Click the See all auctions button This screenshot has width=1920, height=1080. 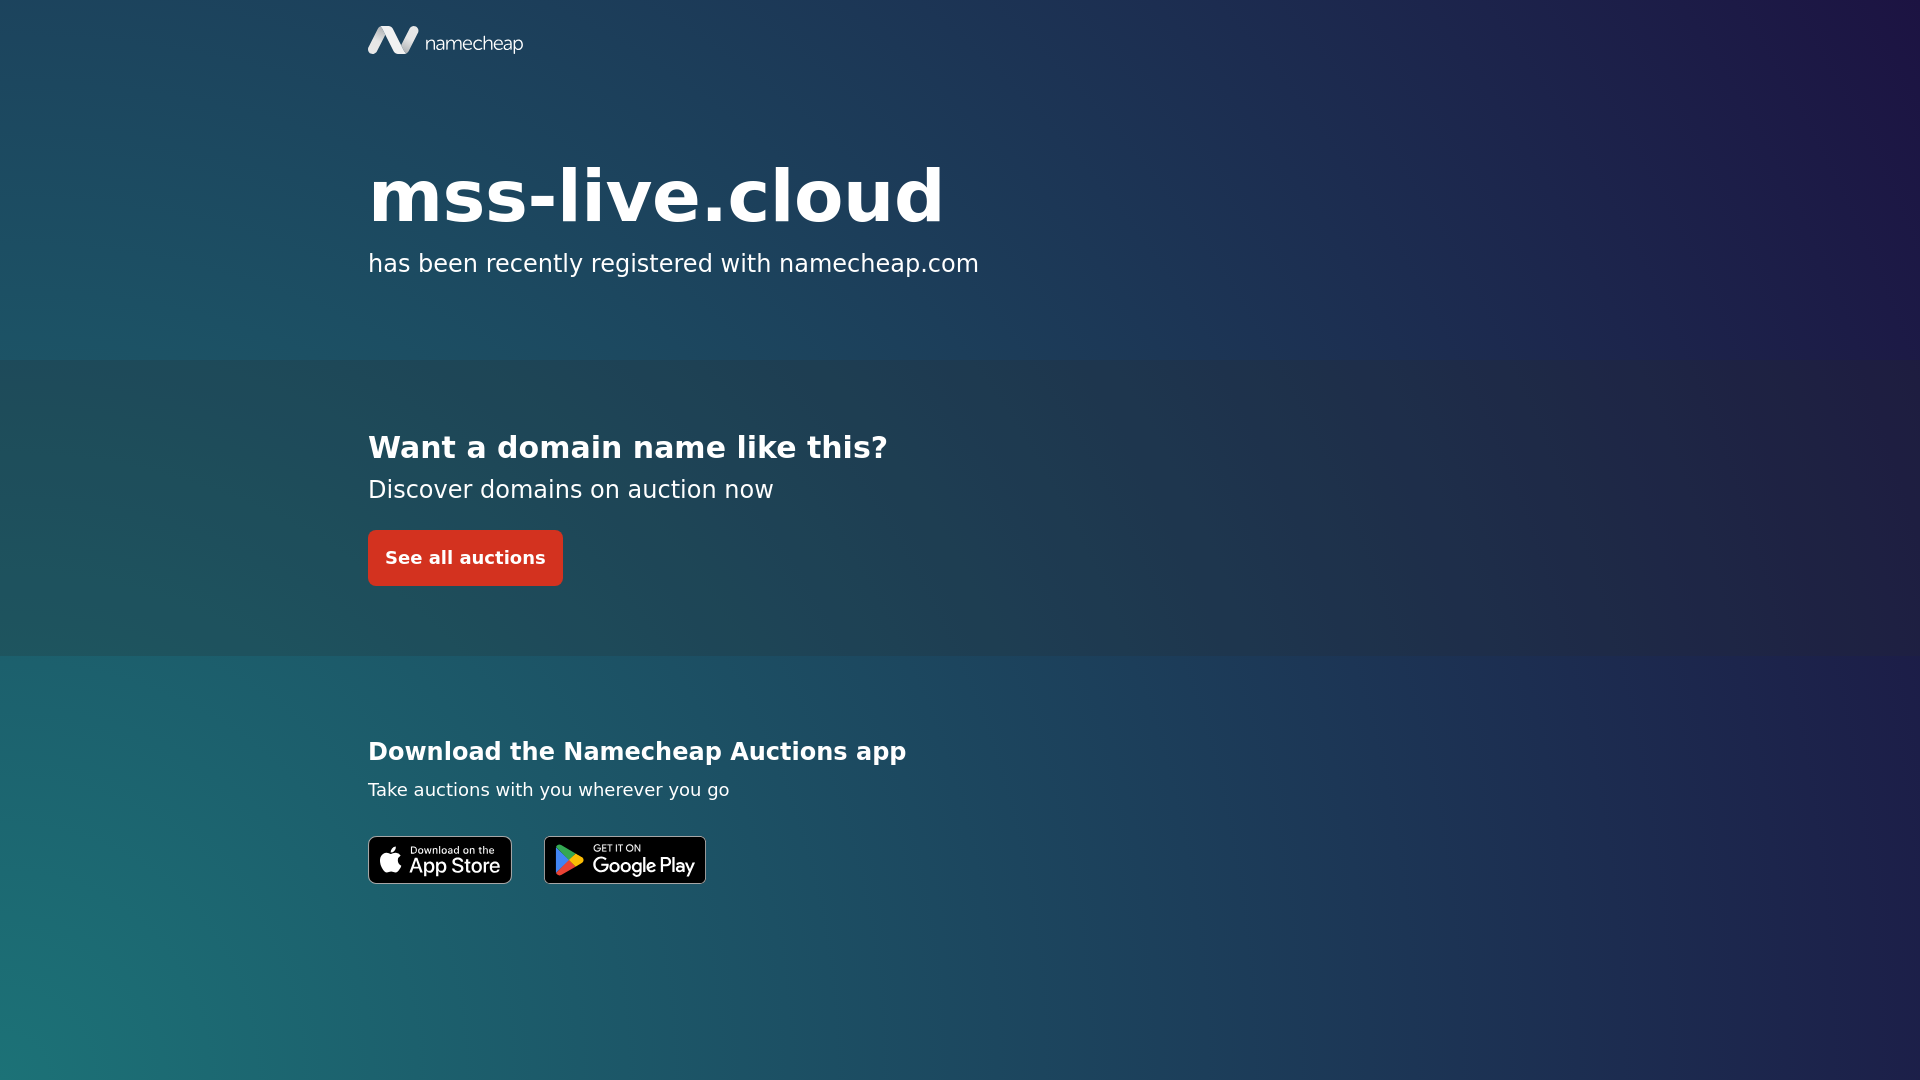(465, 558)
